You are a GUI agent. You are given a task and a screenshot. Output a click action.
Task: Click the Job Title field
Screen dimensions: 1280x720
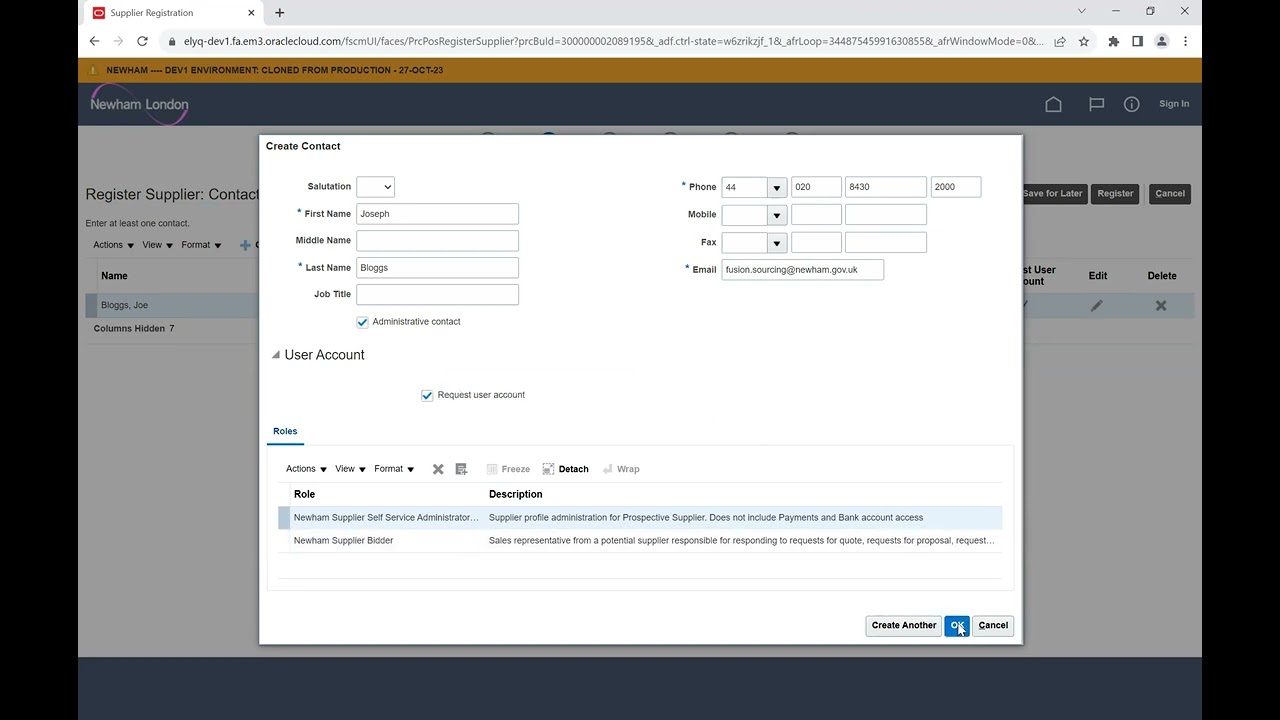[437, 295]
